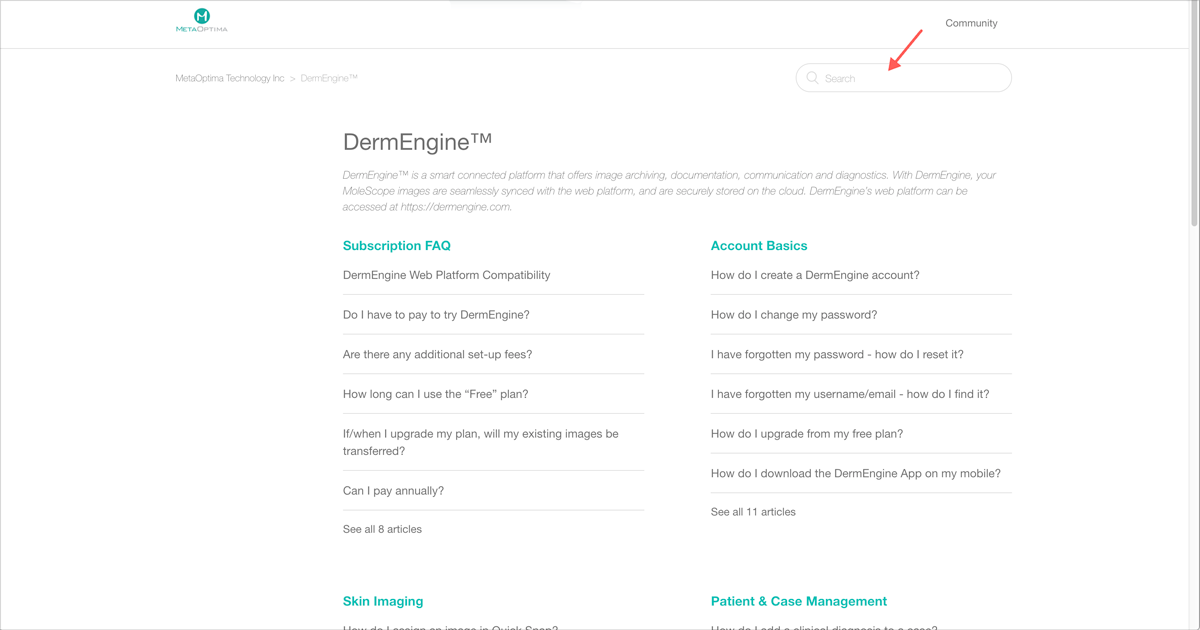Open 'How do I create a DermEngine account?'
This screenshot has width=1200, height=630.
tap(815, 275)
